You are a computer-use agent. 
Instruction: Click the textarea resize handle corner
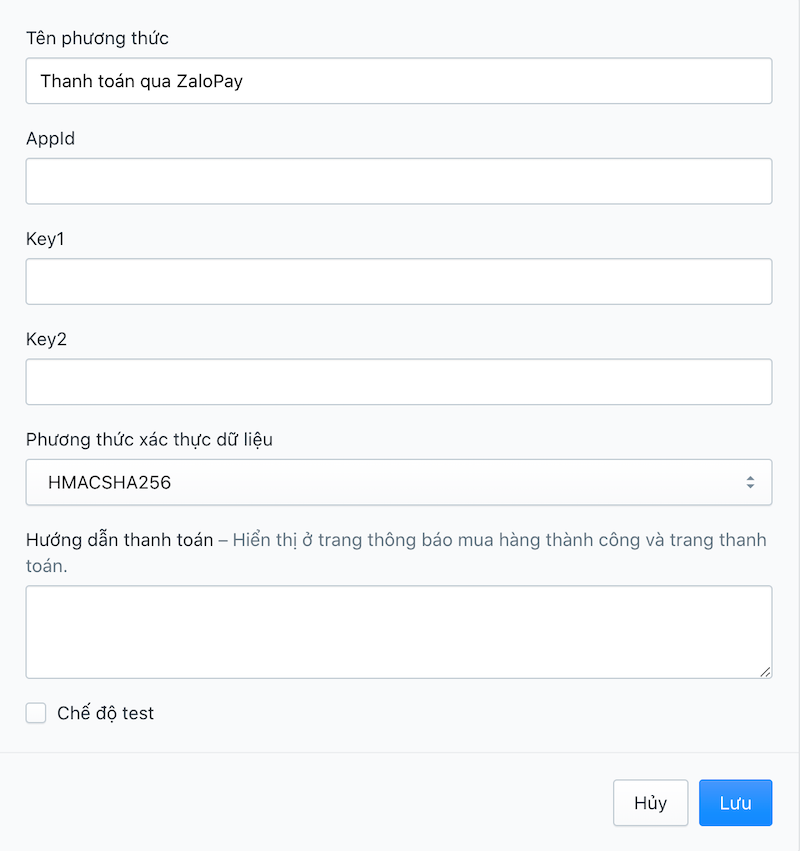click(x=765, y=672)
